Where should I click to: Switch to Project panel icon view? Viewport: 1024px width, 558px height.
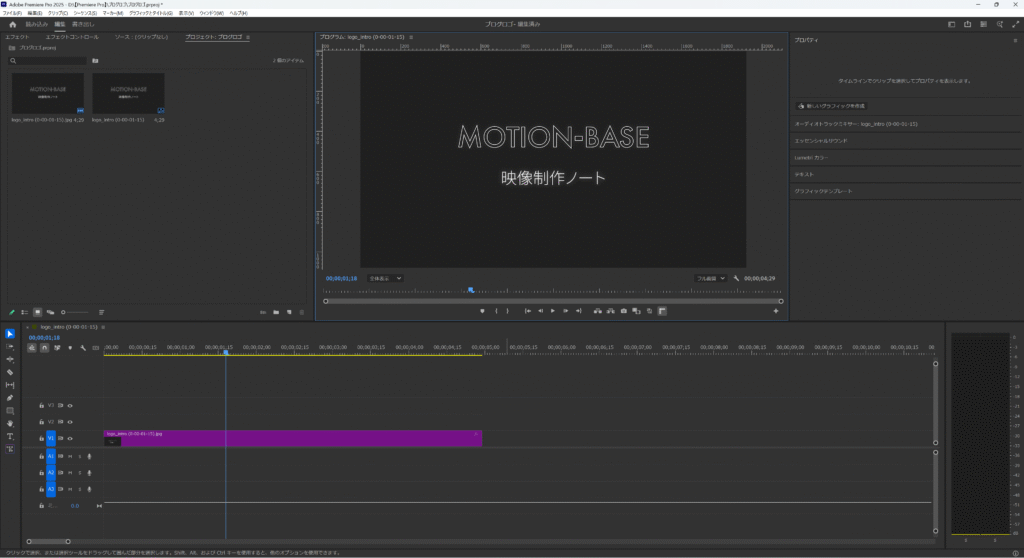coord(37,312)
